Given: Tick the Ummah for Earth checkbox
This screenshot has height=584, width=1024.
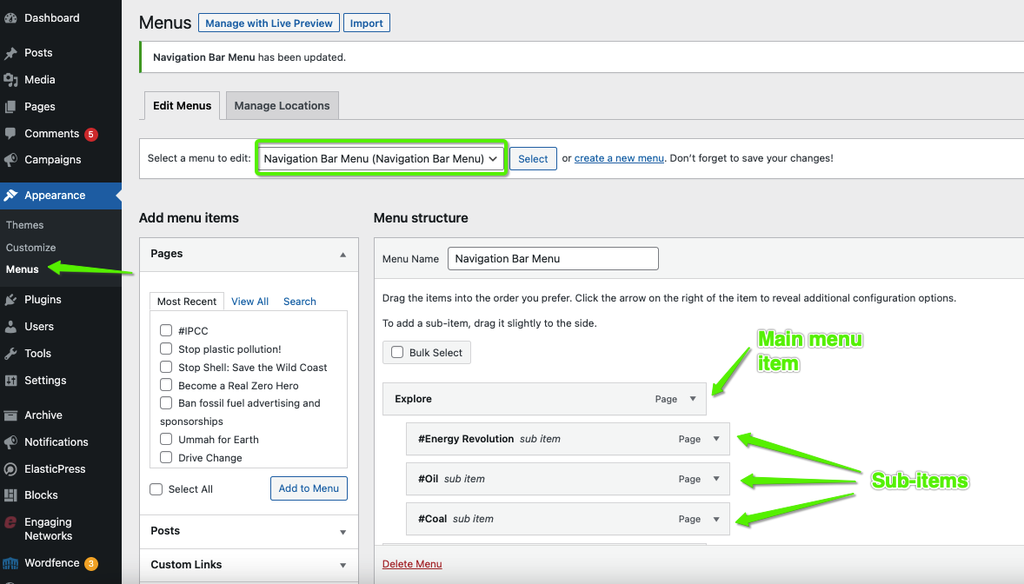Looking at the screenshot, I should (x=166, y=440).
